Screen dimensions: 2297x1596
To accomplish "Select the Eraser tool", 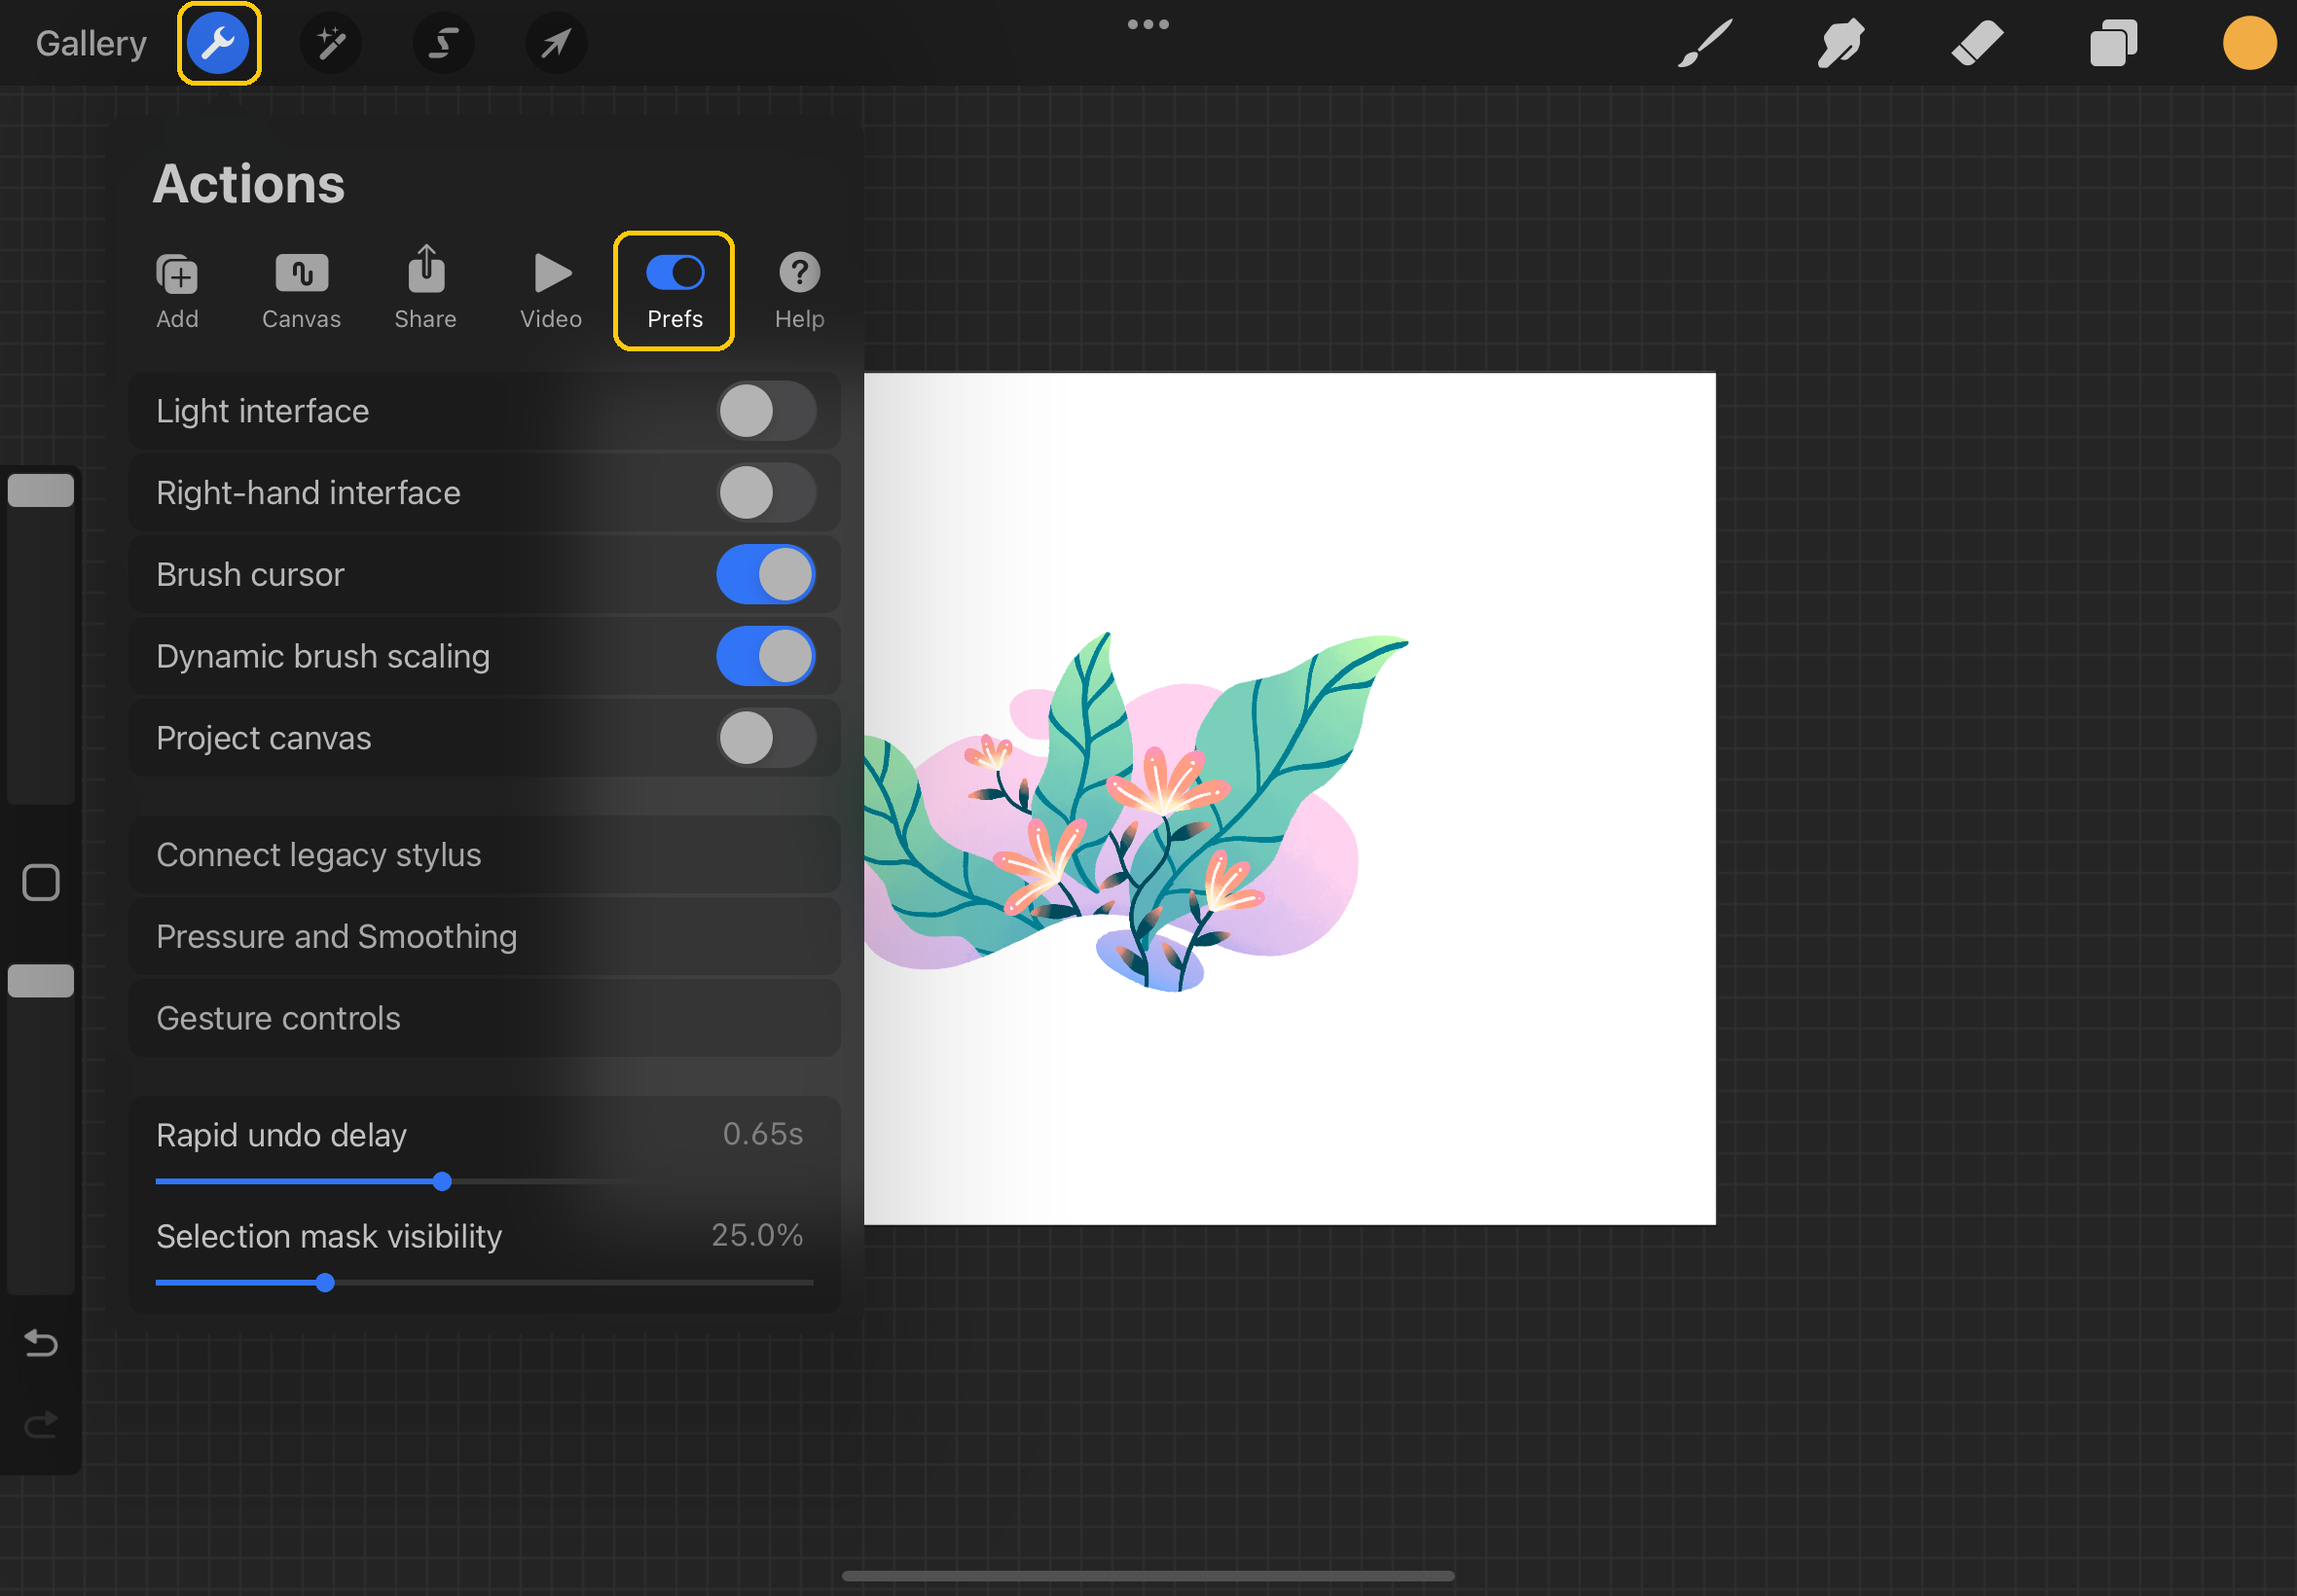I will click(1977, 44).
